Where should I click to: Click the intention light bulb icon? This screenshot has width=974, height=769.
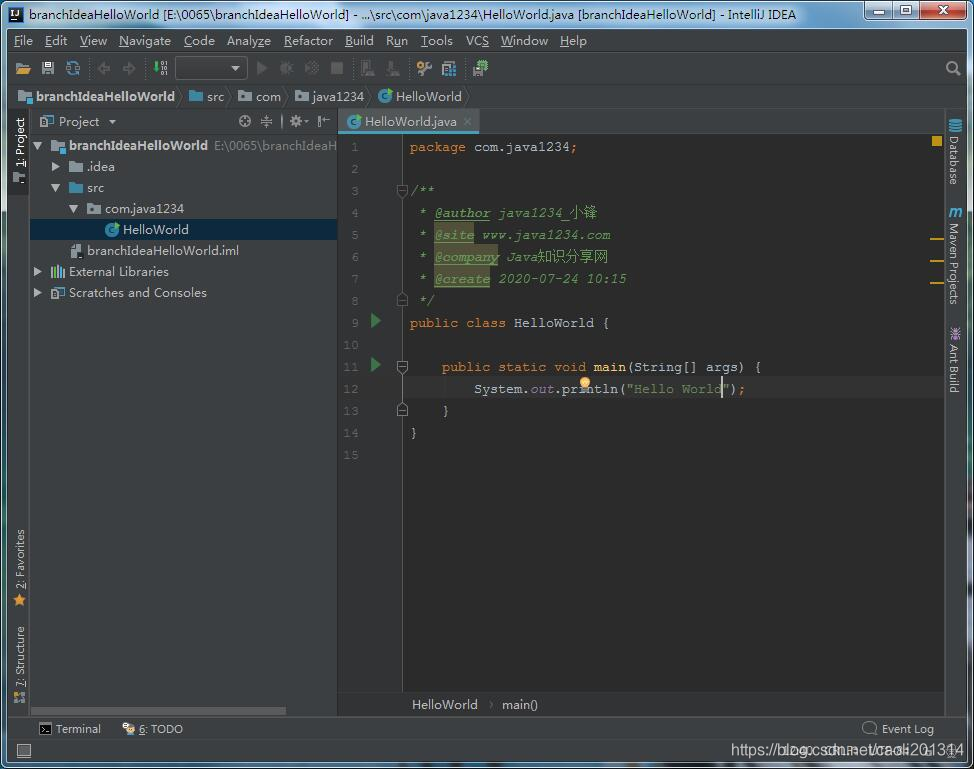pos(585,383)
